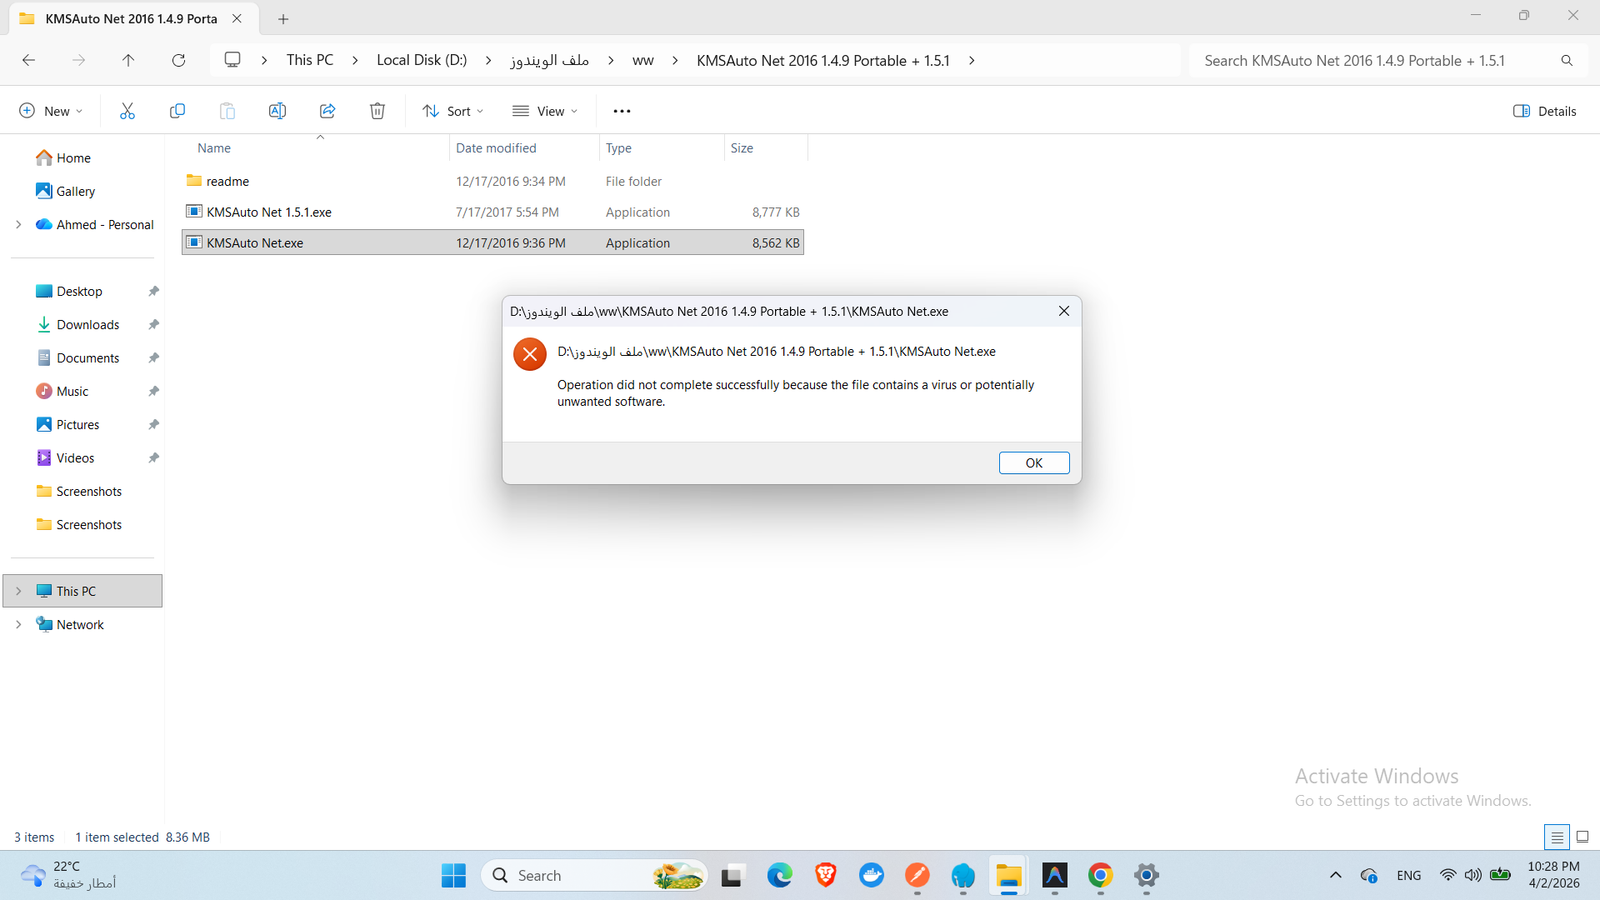Screen dimensions: 1600x900
Task: Click the pin icon beside Videos
Action: 153,458
